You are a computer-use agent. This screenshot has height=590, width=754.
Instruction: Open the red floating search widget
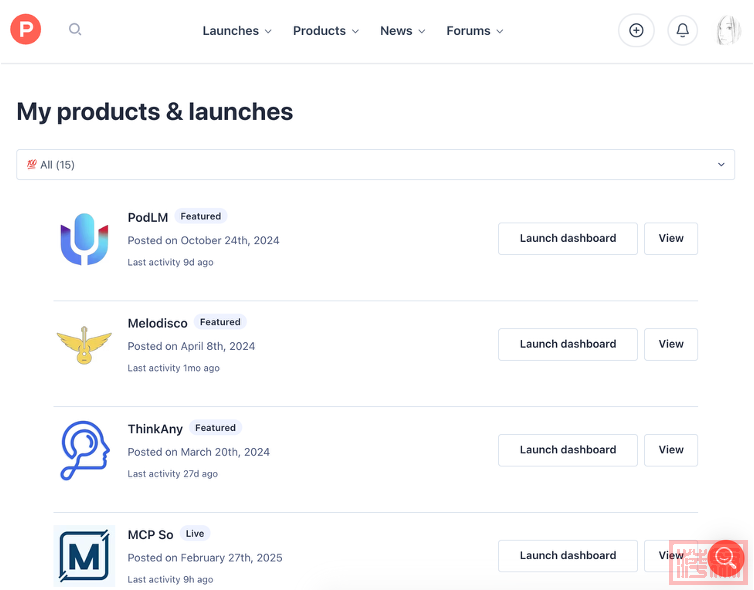[x=726, y=559]
